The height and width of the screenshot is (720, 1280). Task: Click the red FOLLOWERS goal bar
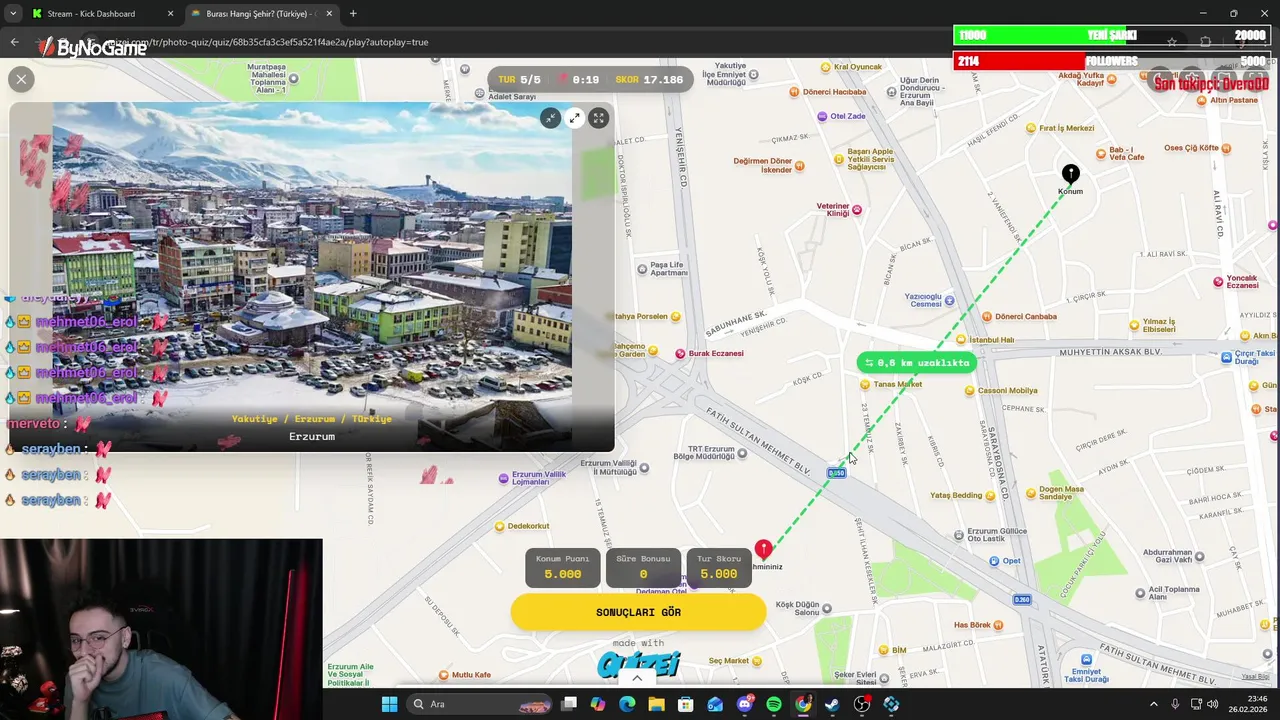[x=1110, y=62]
